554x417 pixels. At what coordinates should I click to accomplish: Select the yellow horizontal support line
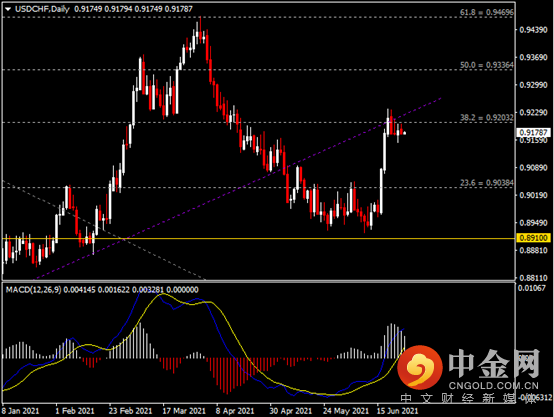(x=258, y=239)
